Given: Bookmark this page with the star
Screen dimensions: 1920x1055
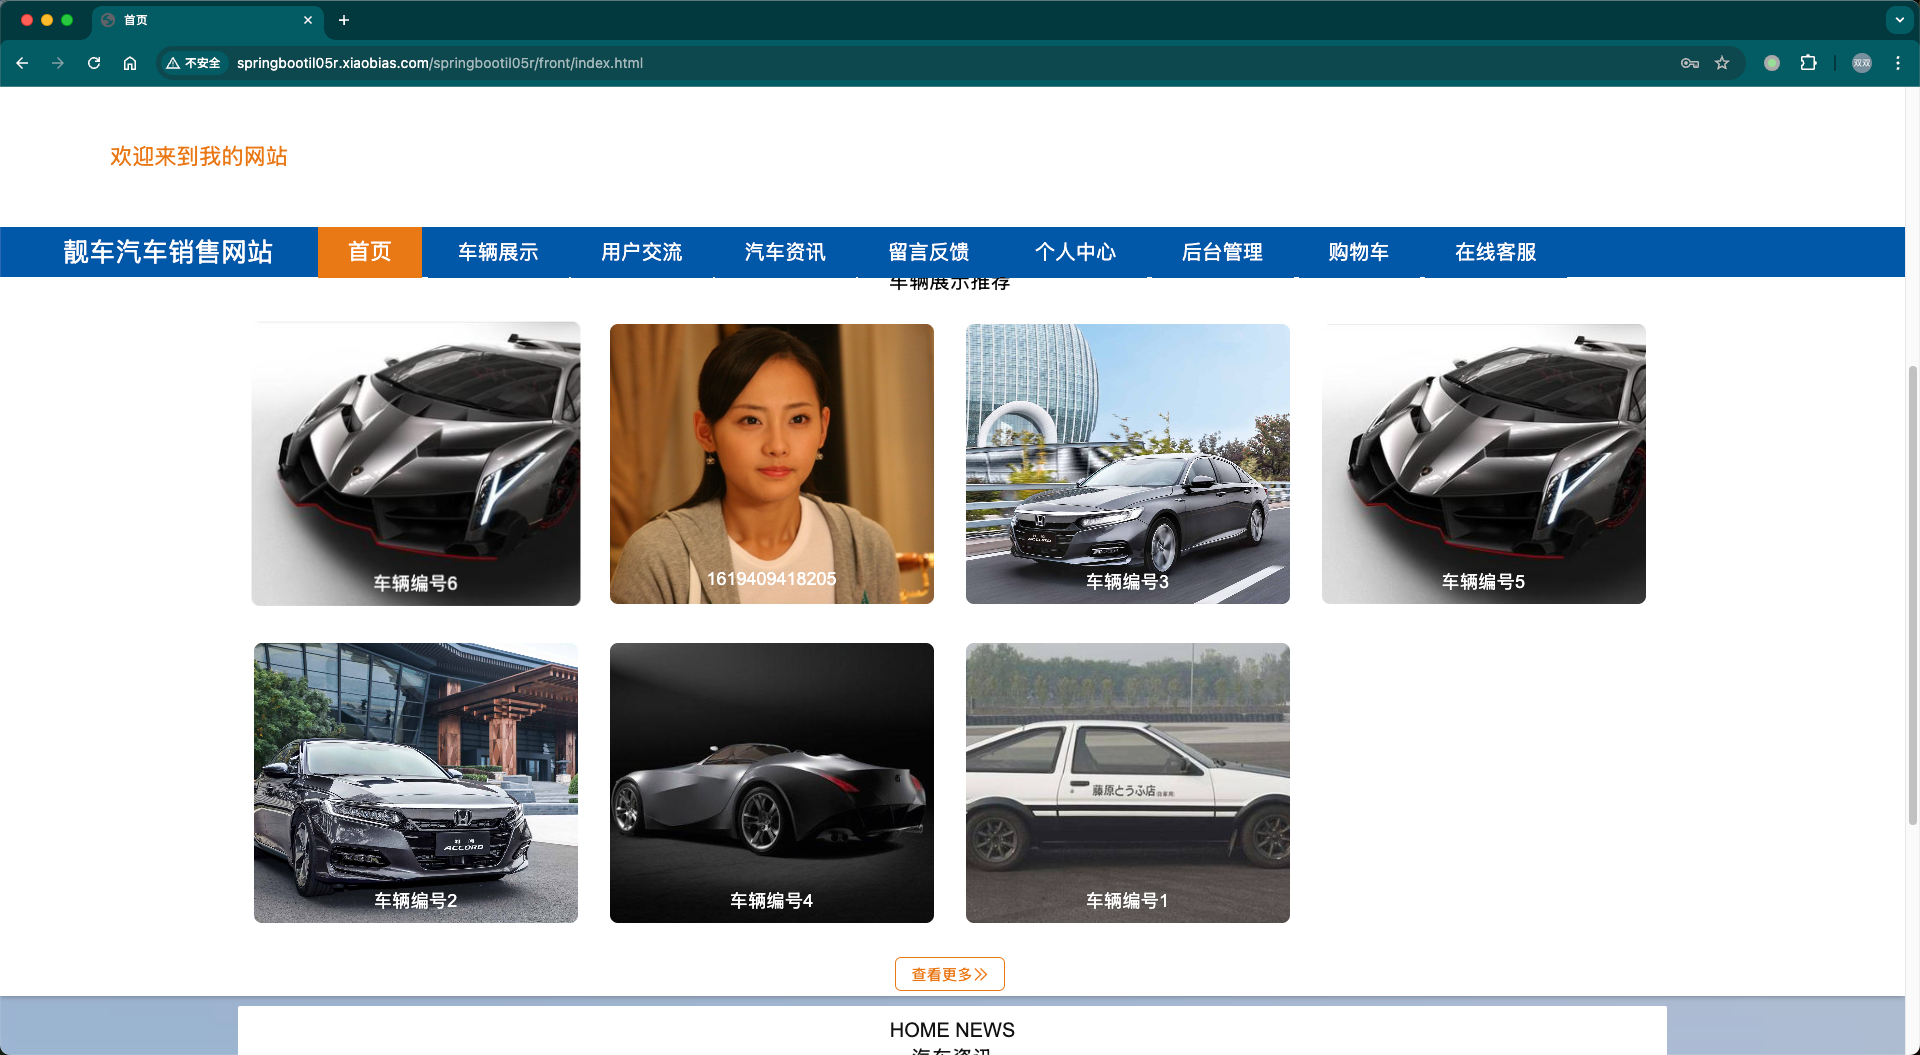Looking at the screenshot, I should pos(1722,63).
